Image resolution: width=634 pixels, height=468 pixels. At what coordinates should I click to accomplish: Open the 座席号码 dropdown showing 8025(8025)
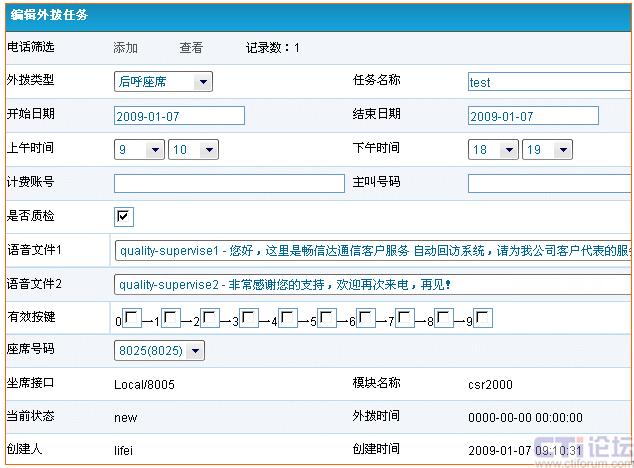click(160, 350)
